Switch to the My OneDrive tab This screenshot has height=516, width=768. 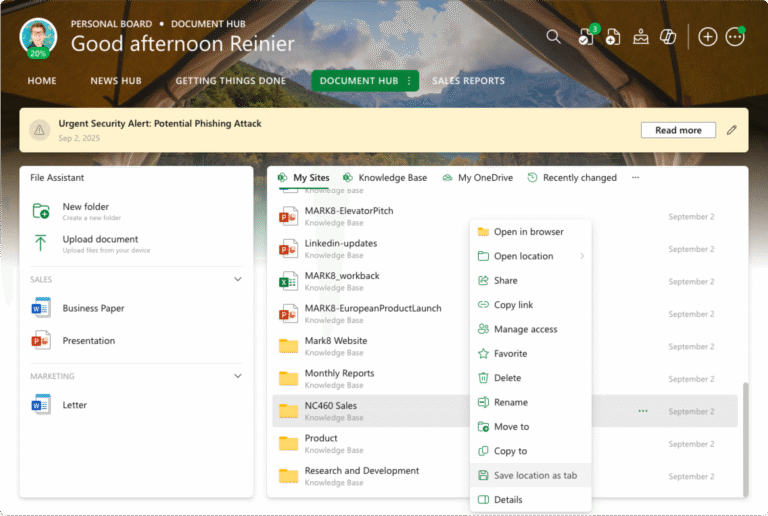[478, 178]
